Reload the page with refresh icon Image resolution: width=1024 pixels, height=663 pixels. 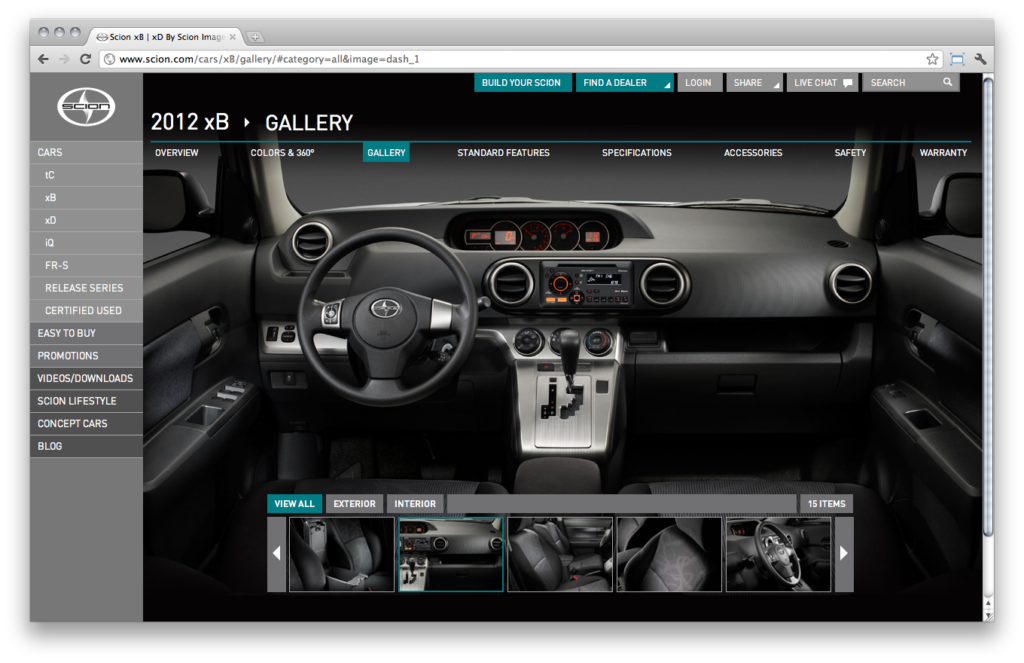(85, 59)
